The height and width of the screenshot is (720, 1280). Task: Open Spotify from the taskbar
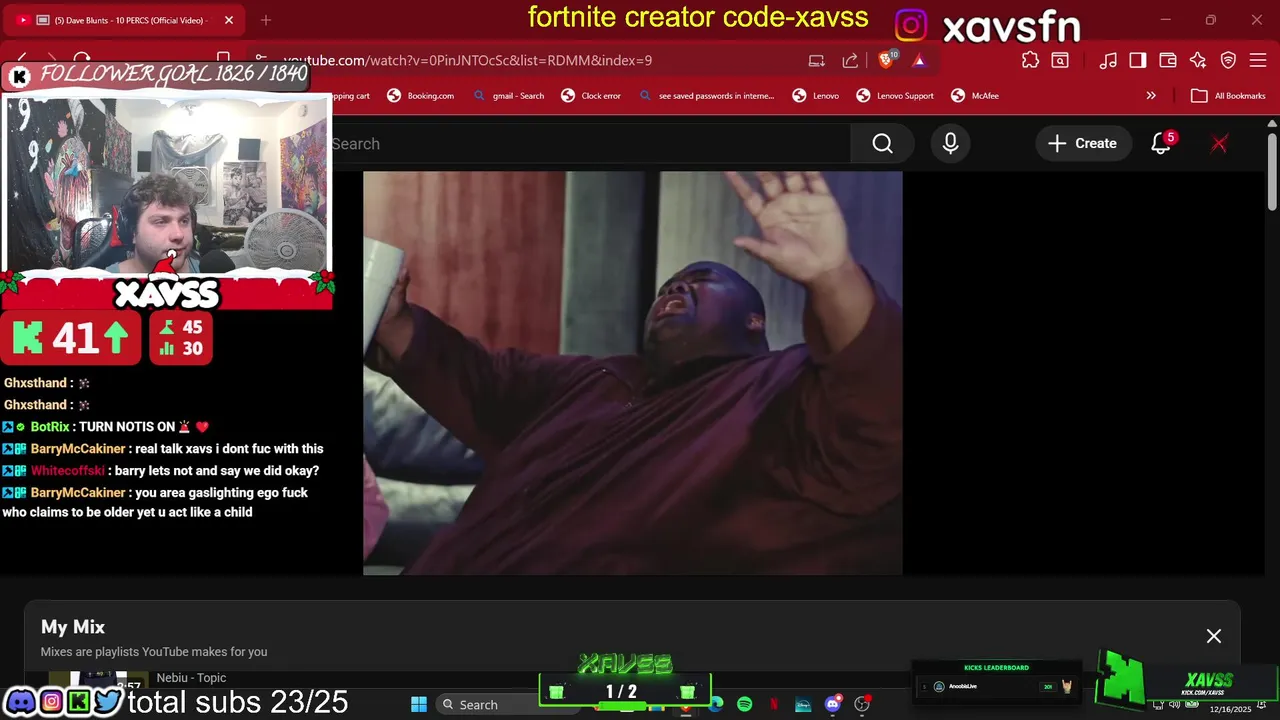click(745, 705)
